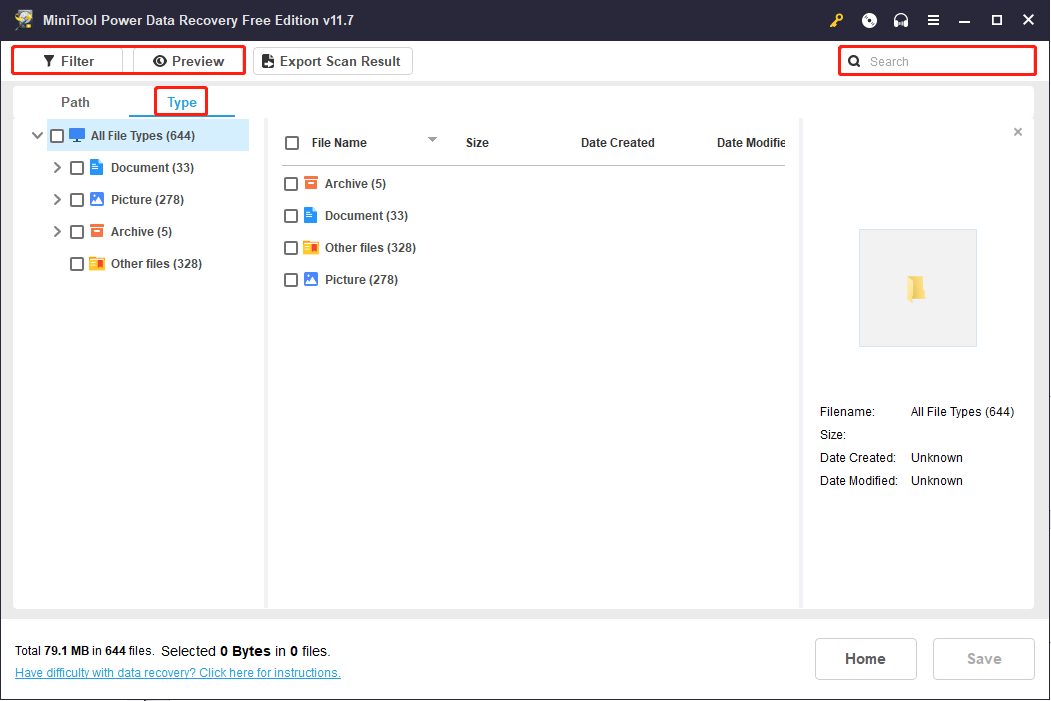Click the Document file-type icon in the tree
Viewport: 1051px width, 701px height.
[x=96, y=167]
